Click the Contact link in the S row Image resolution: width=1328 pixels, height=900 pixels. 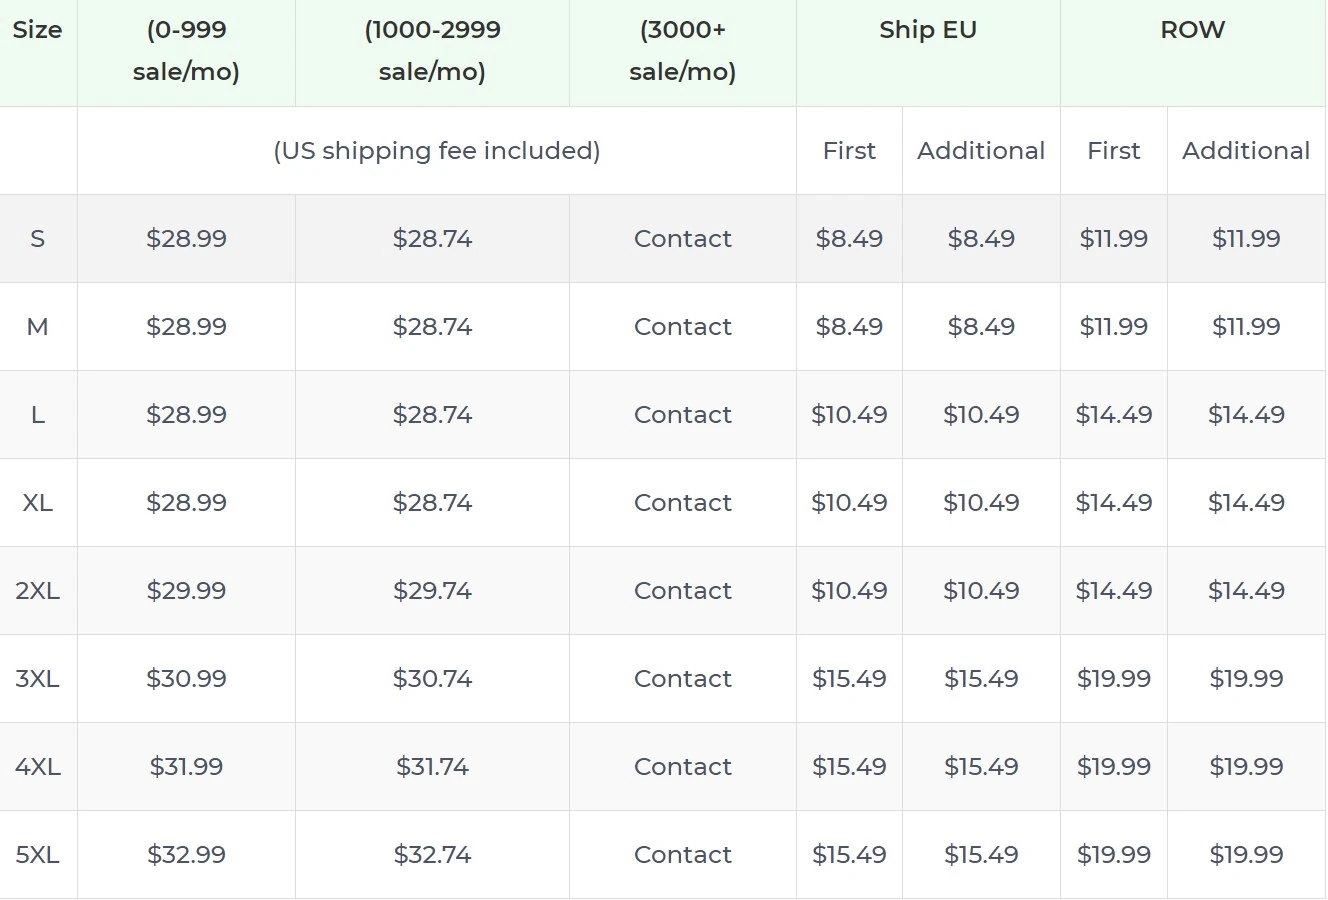tap(682, 239)
